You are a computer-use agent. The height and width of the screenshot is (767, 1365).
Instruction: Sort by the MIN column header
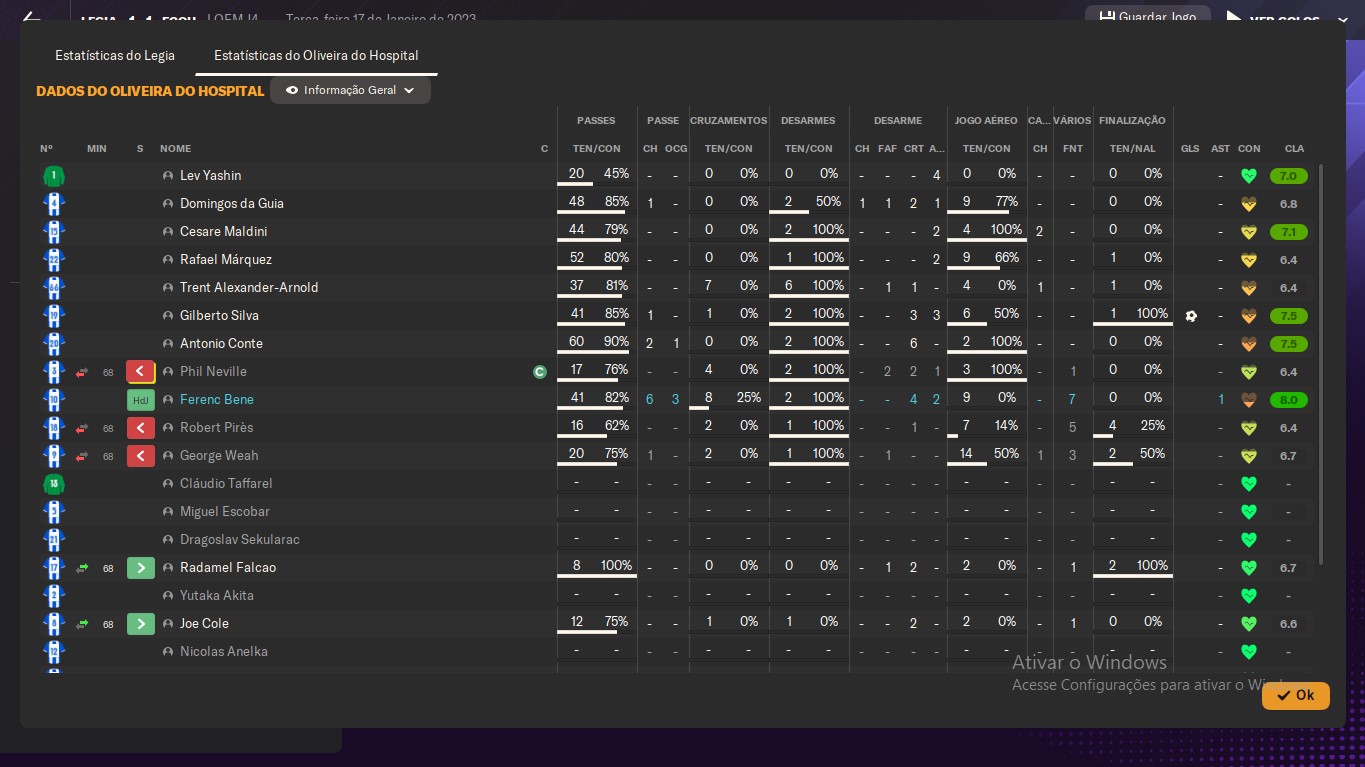(96, 149)
